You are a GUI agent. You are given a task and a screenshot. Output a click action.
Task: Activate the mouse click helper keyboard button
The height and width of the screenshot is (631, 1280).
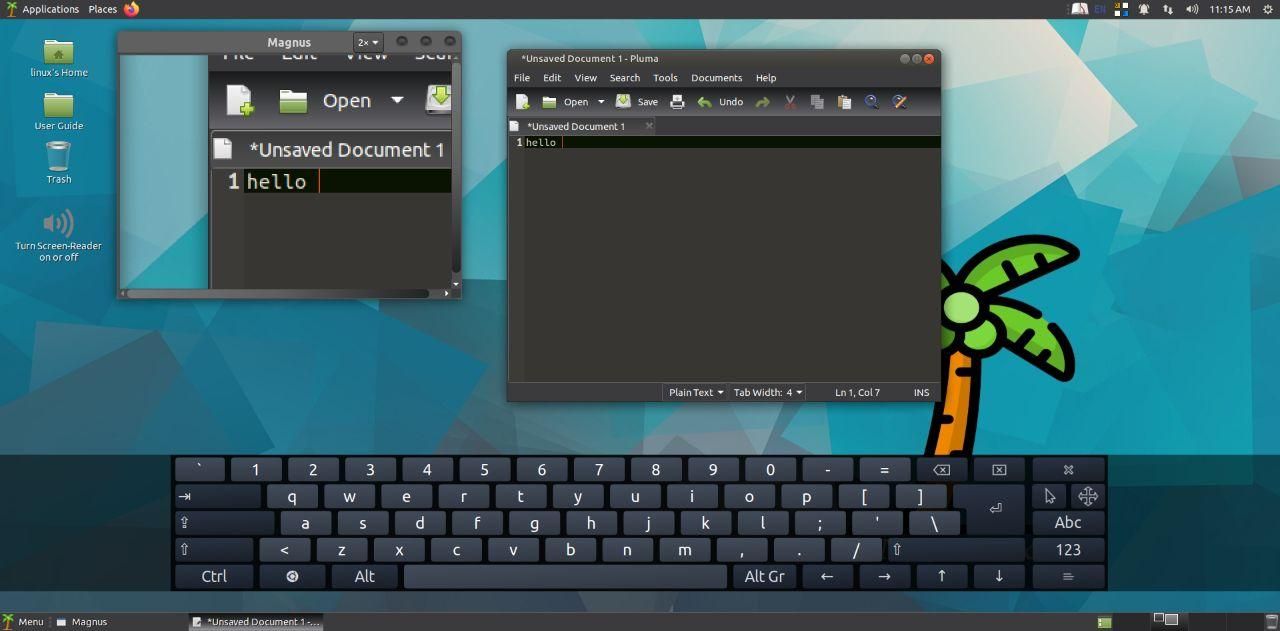(x=1049, y=496)
